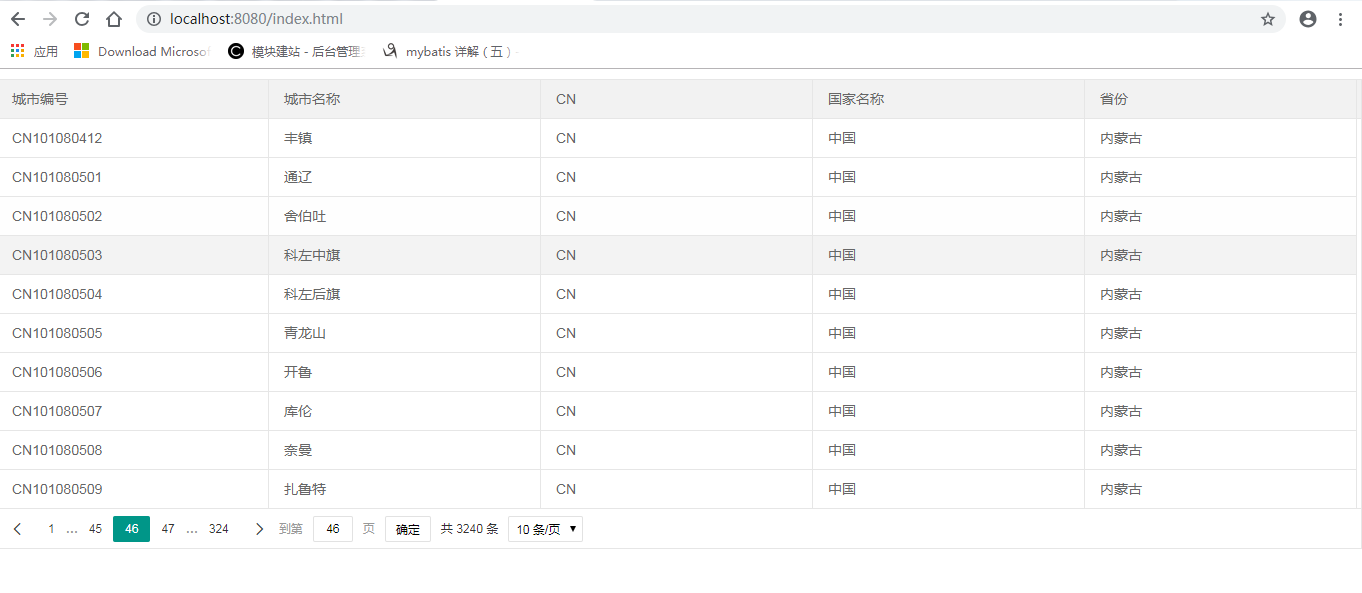Confirm page jump with 确定 button
Image resolution: width=1362 pixels, height=593 pixels.
408,529
